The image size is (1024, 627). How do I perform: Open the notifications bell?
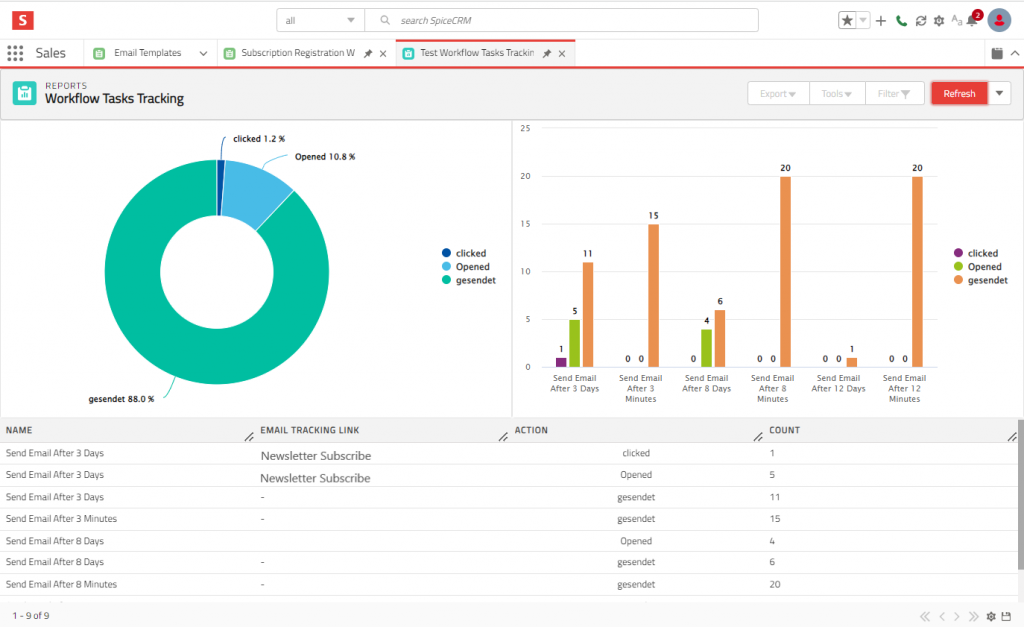tap(972, 21)
